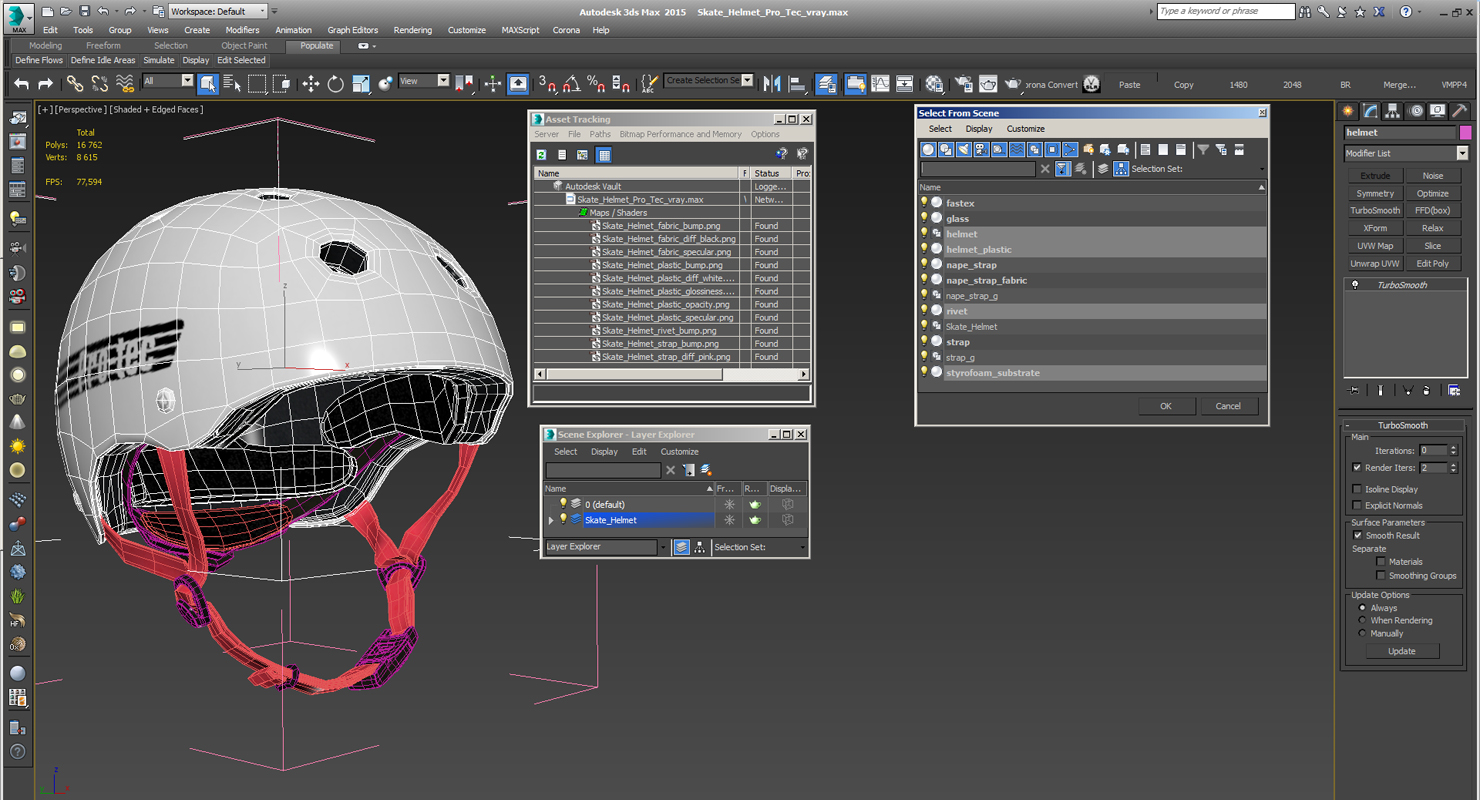Screen dimensions: 1480x800
Task: Open the Modifiers menu
Action: pyautogui.click(x=242, y=30)
